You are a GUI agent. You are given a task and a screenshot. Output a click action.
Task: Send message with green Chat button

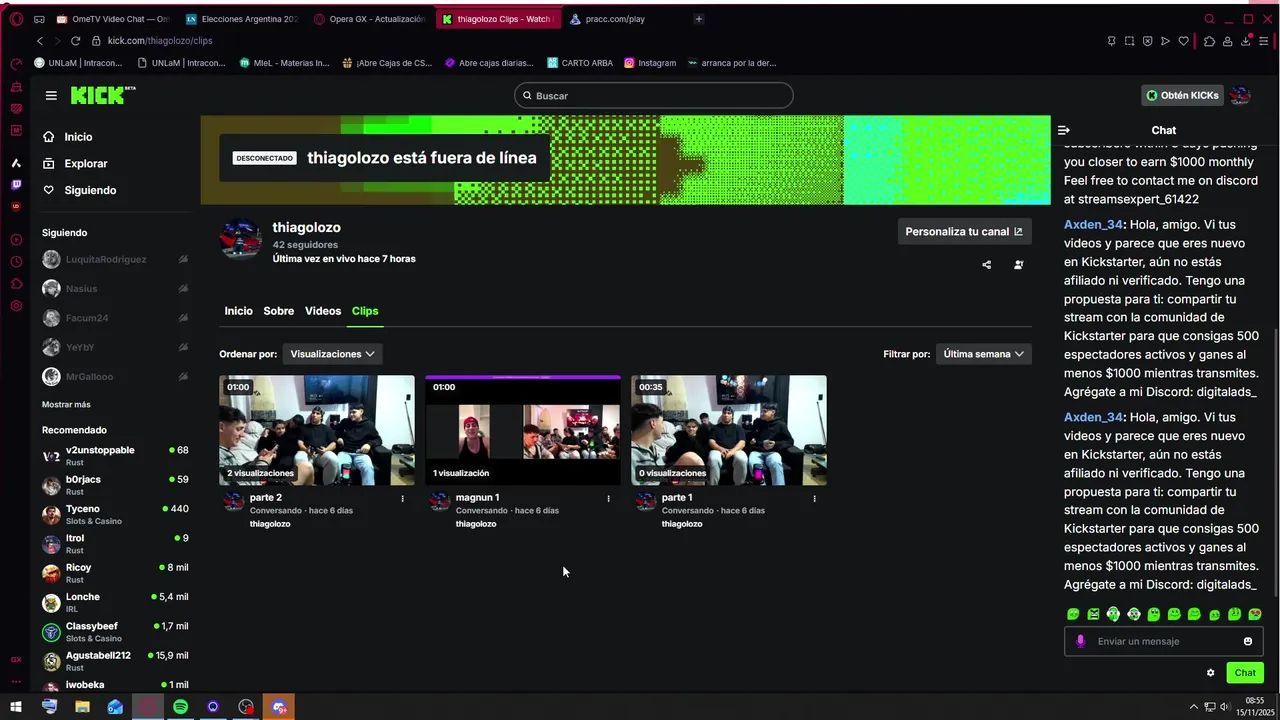tap(1245, 673)
